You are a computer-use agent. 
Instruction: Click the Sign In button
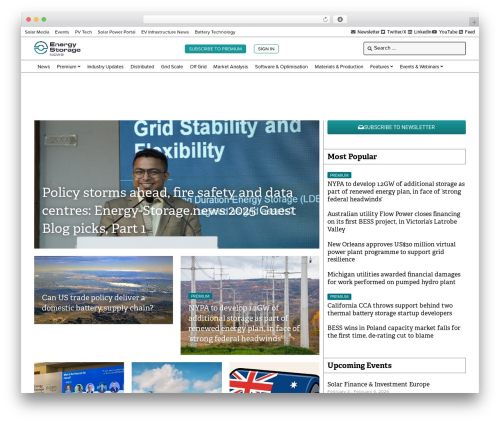pos(266,49)
